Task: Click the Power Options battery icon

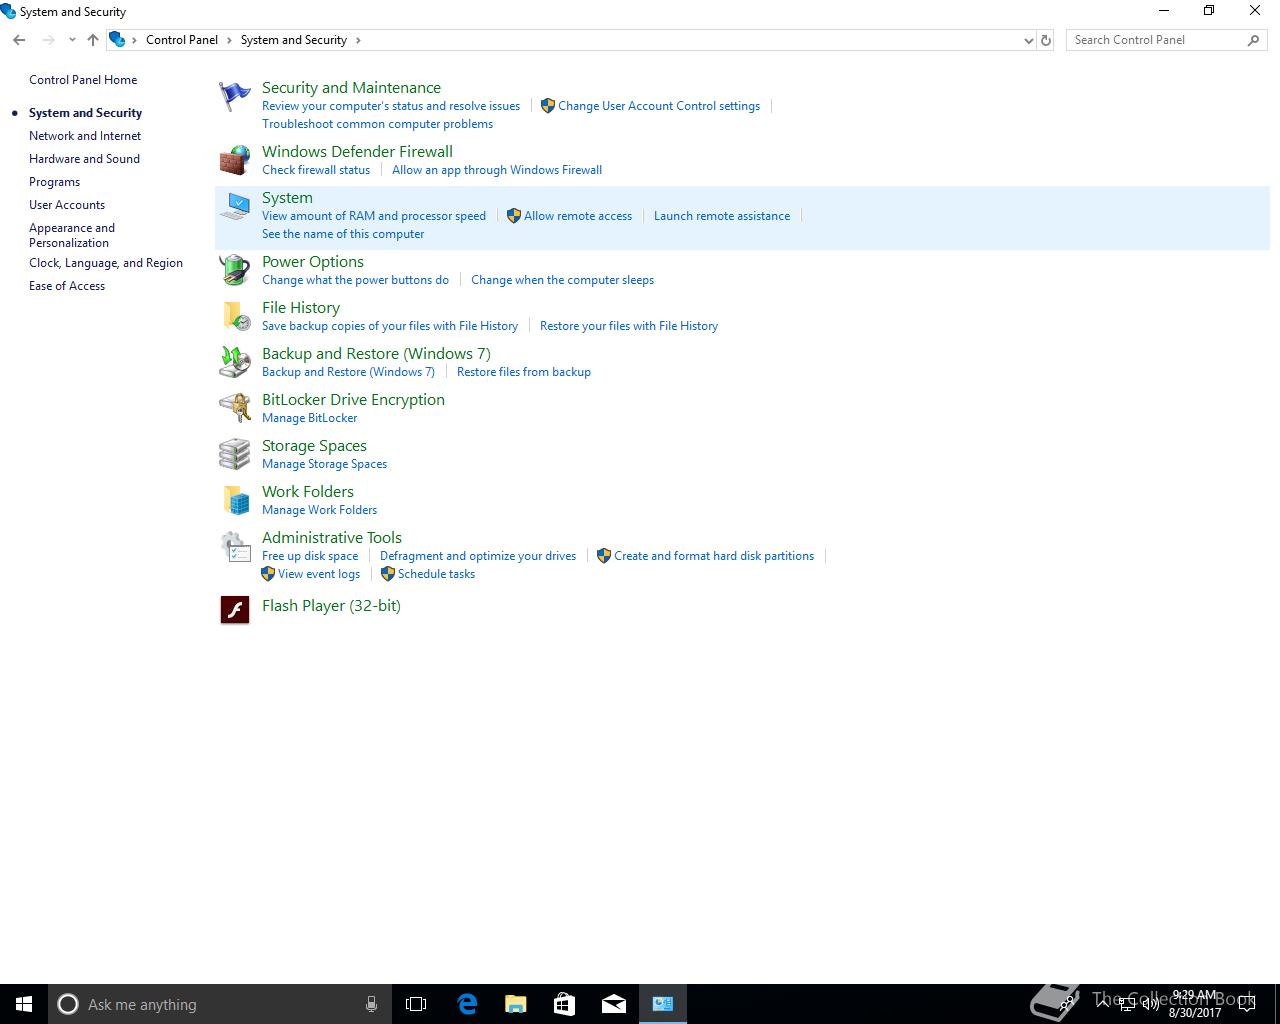Action: [235, 270]
